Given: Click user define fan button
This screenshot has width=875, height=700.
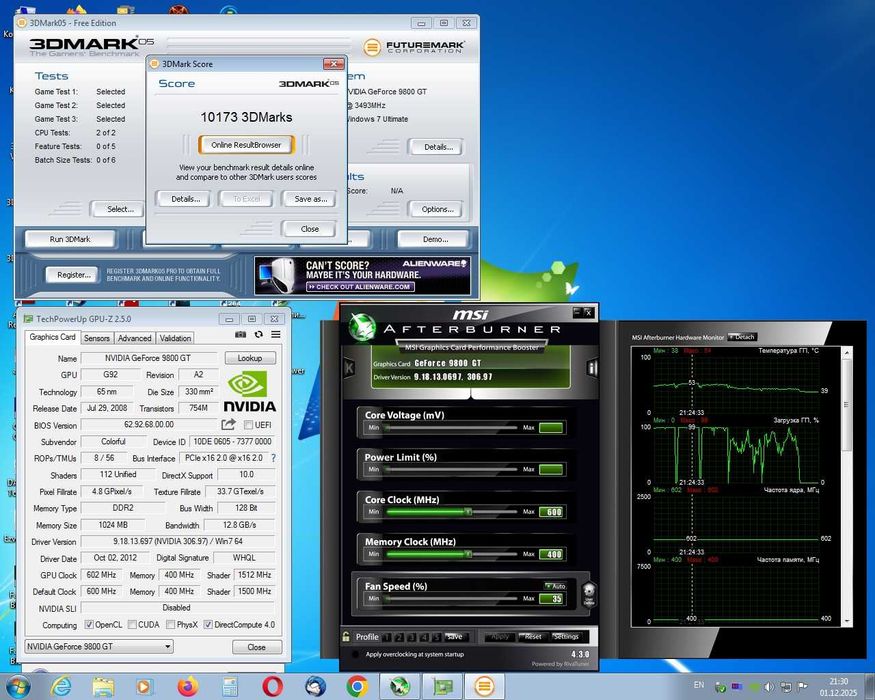Looking at the screenshot, I should 589,595.
